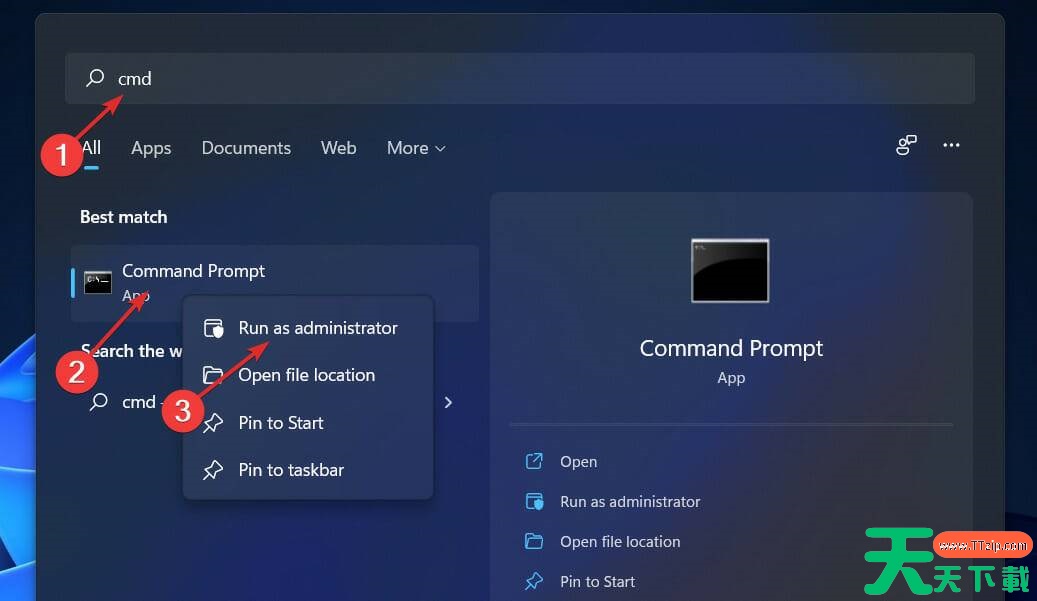The image size is (1037, 601).
Task: Focus the search box containing cmd
Action: [x=519, y=79]
